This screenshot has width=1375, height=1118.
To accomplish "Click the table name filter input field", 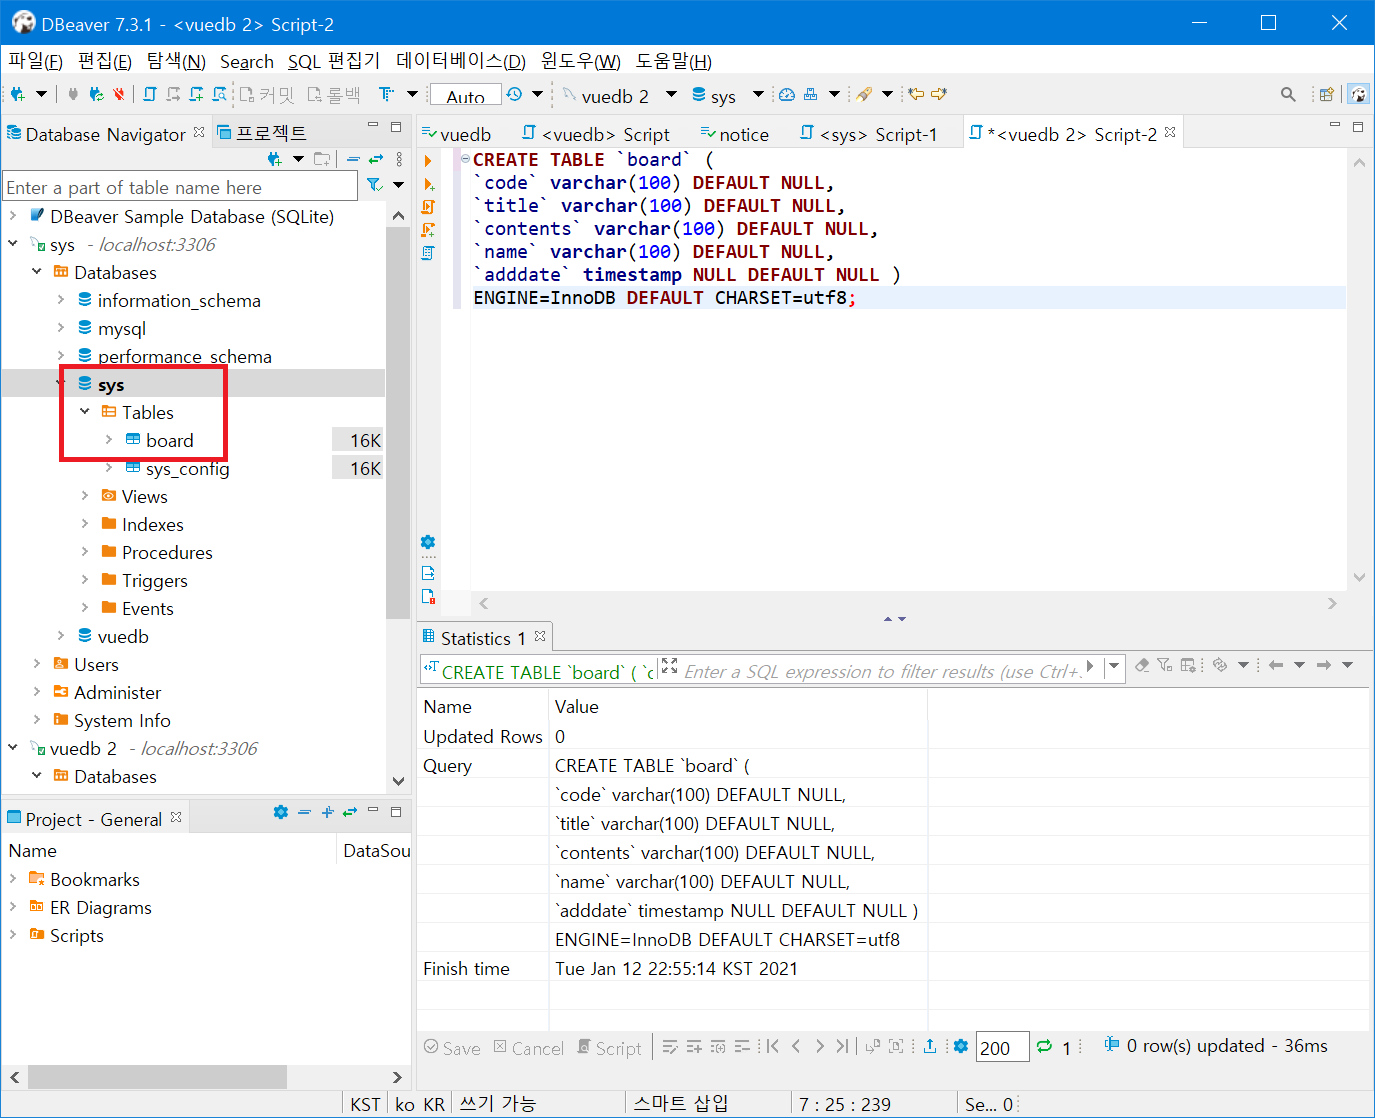I will point(180,187).
